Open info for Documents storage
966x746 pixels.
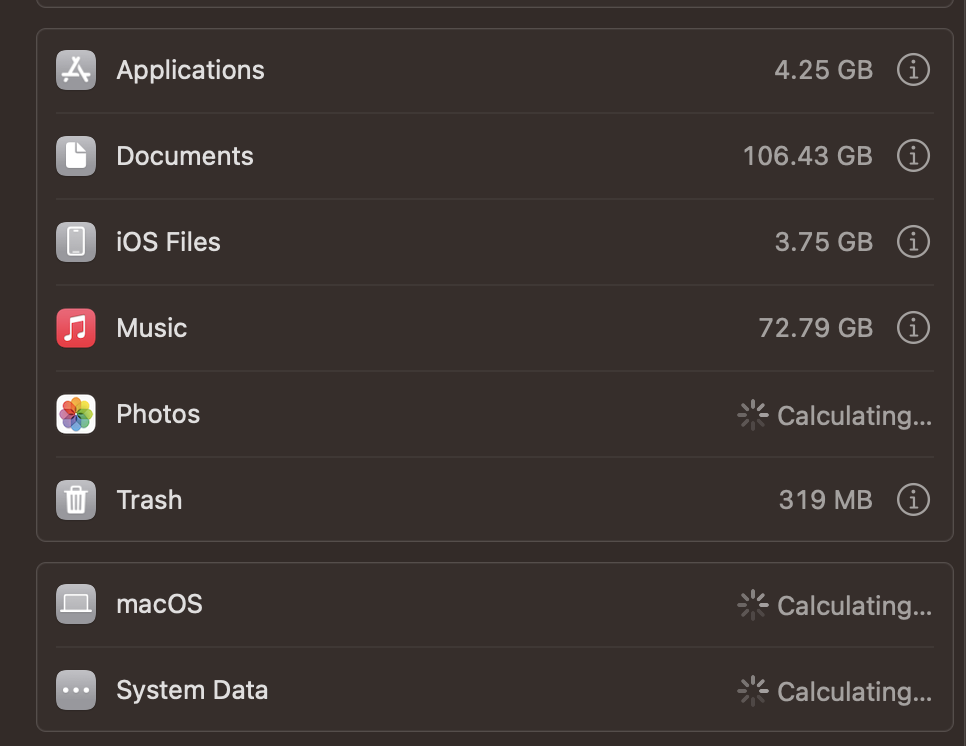click(913, 156)
